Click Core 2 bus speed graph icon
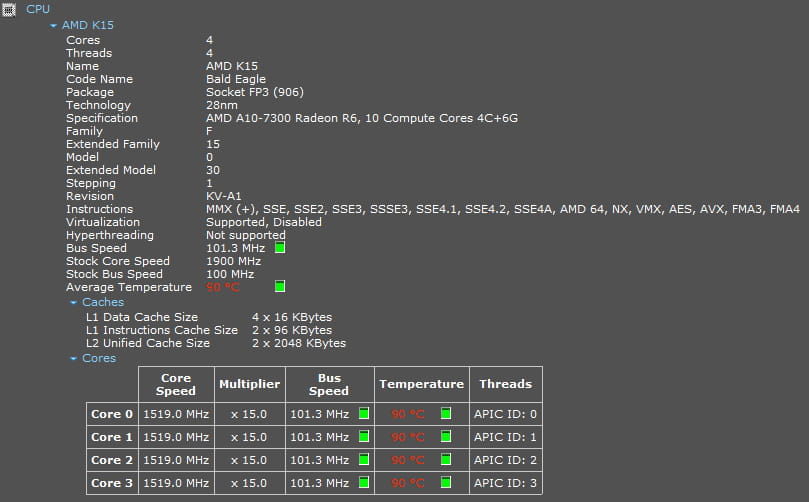Screen dimensions: 809x502 coord(364,459)
